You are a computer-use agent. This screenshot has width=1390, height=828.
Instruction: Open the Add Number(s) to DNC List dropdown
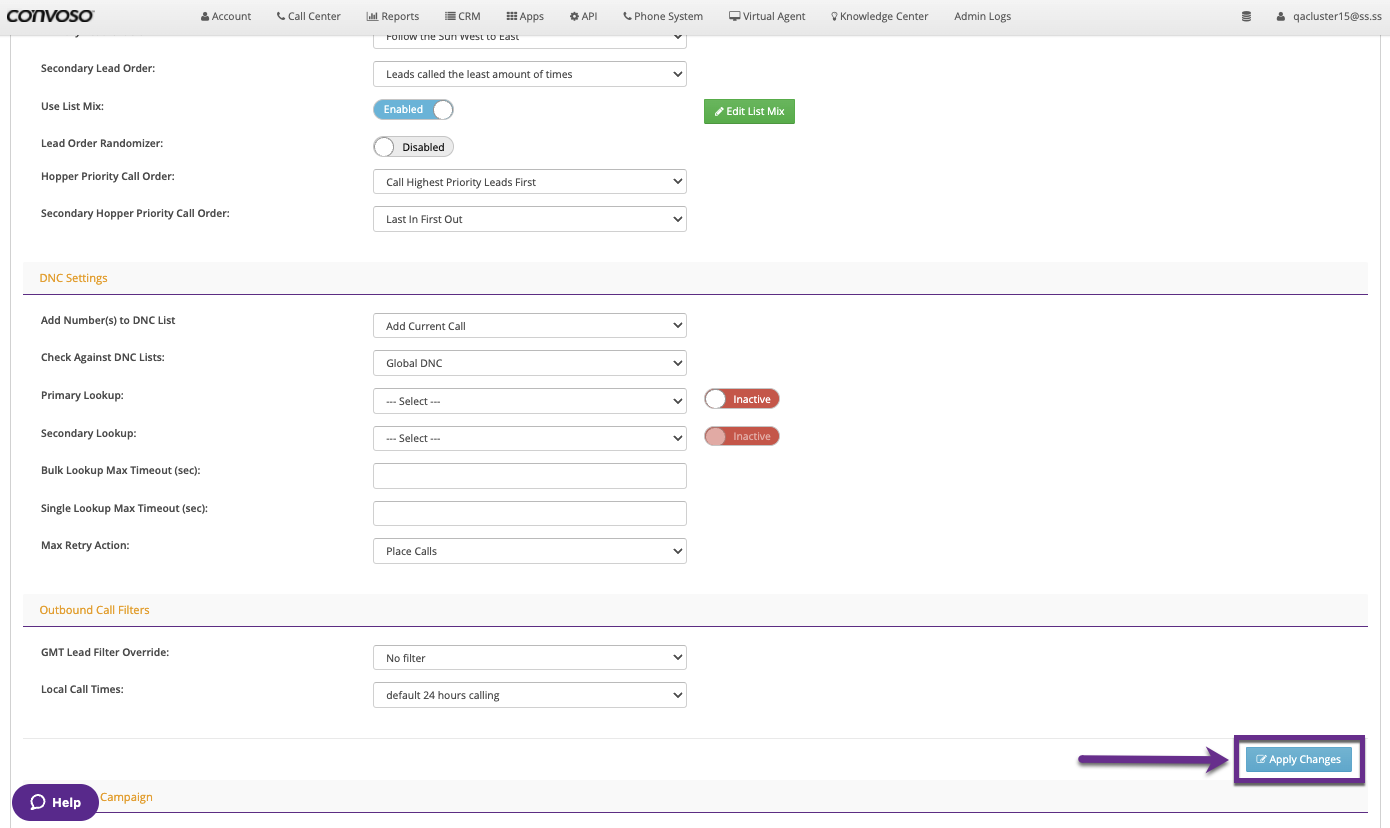(530, 326)
